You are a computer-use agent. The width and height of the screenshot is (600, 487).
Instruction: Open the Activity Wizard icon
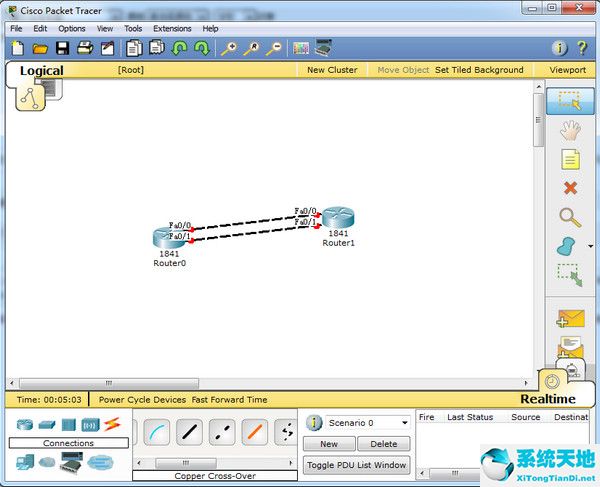tap(108, 48)
